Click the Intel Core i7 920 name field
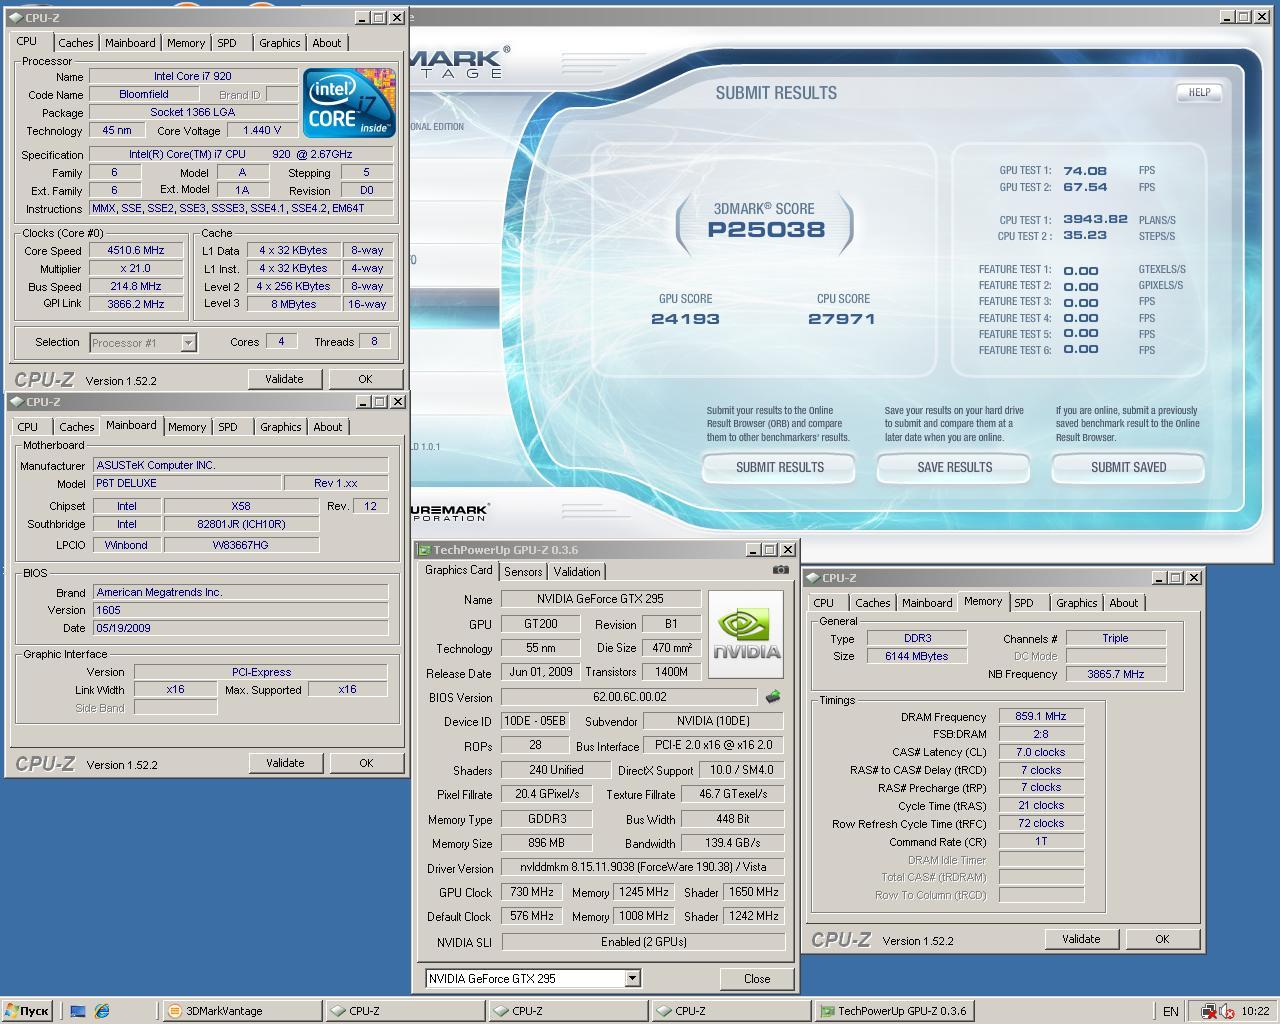Viewport: 1280px width, 1024px height. (193, 76)
